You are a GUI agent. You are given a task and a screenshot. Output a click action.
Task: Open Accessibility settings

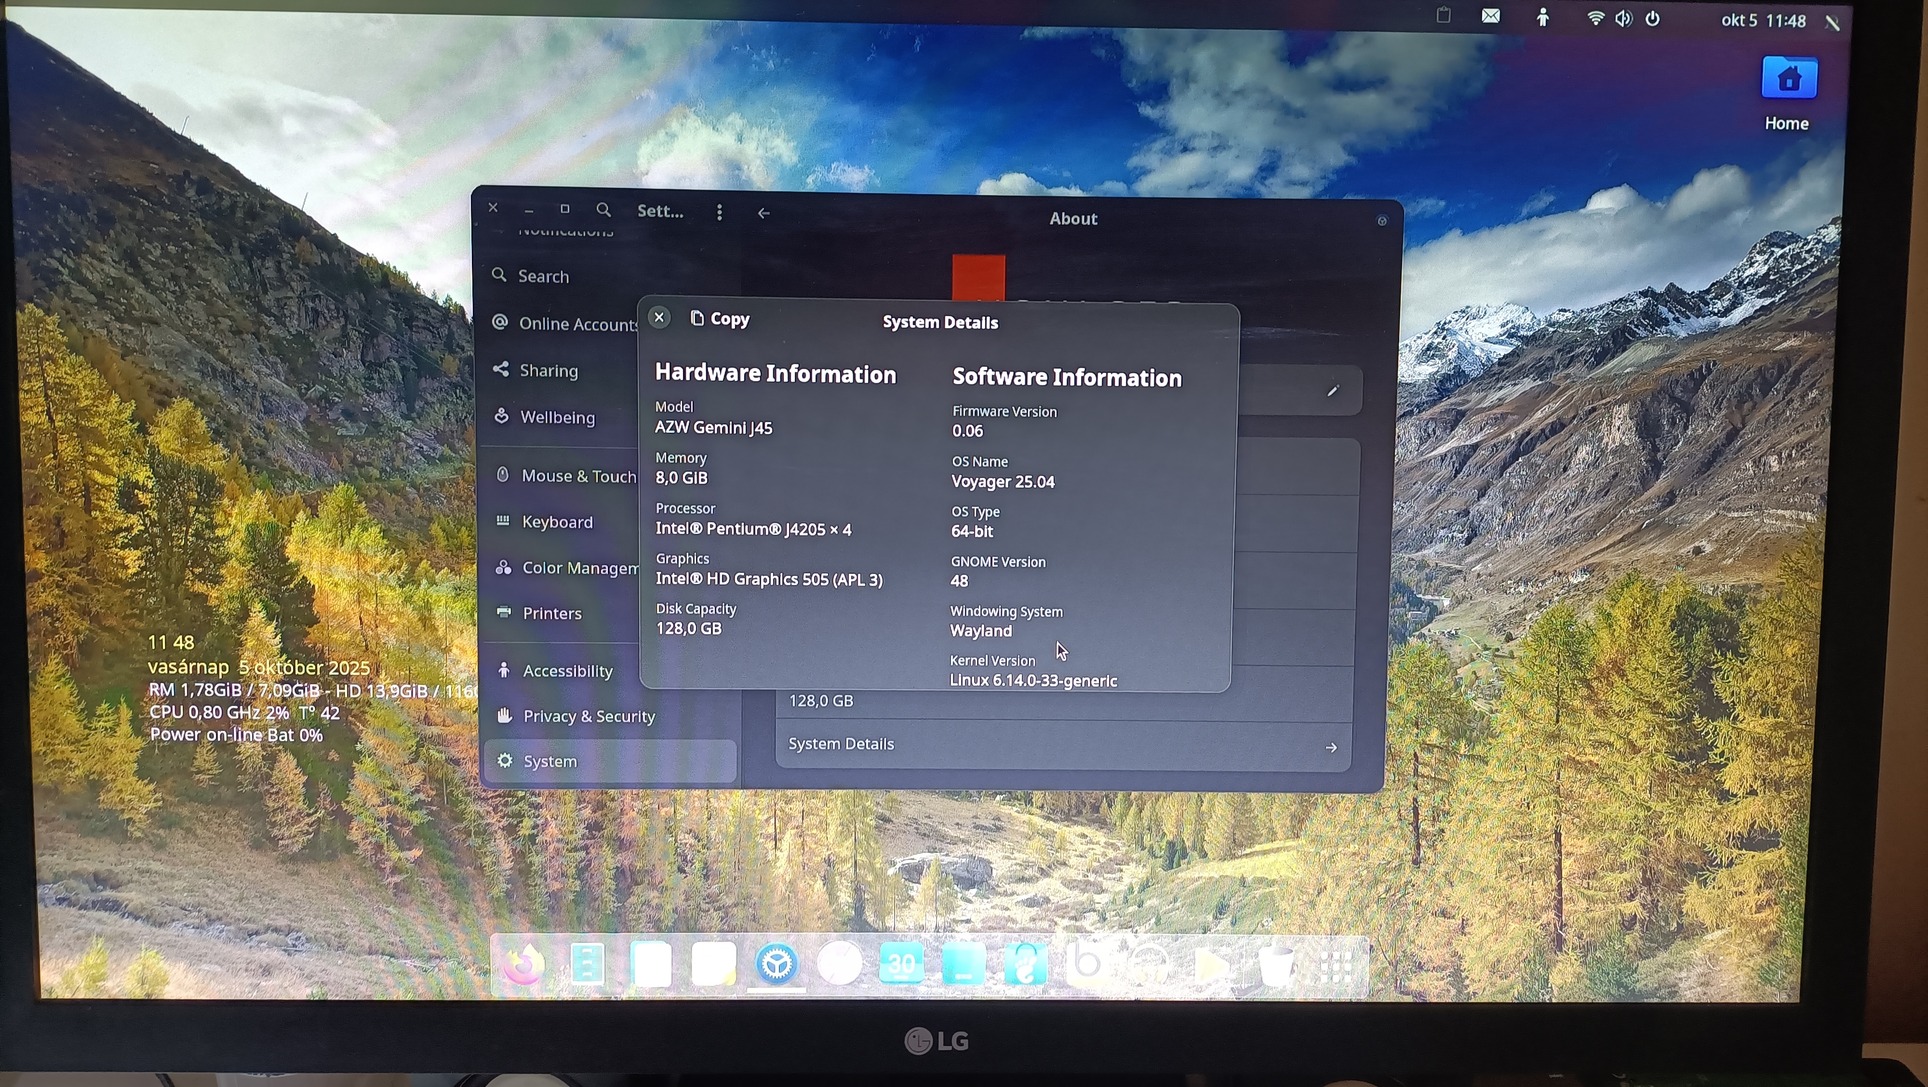(567, 671)
